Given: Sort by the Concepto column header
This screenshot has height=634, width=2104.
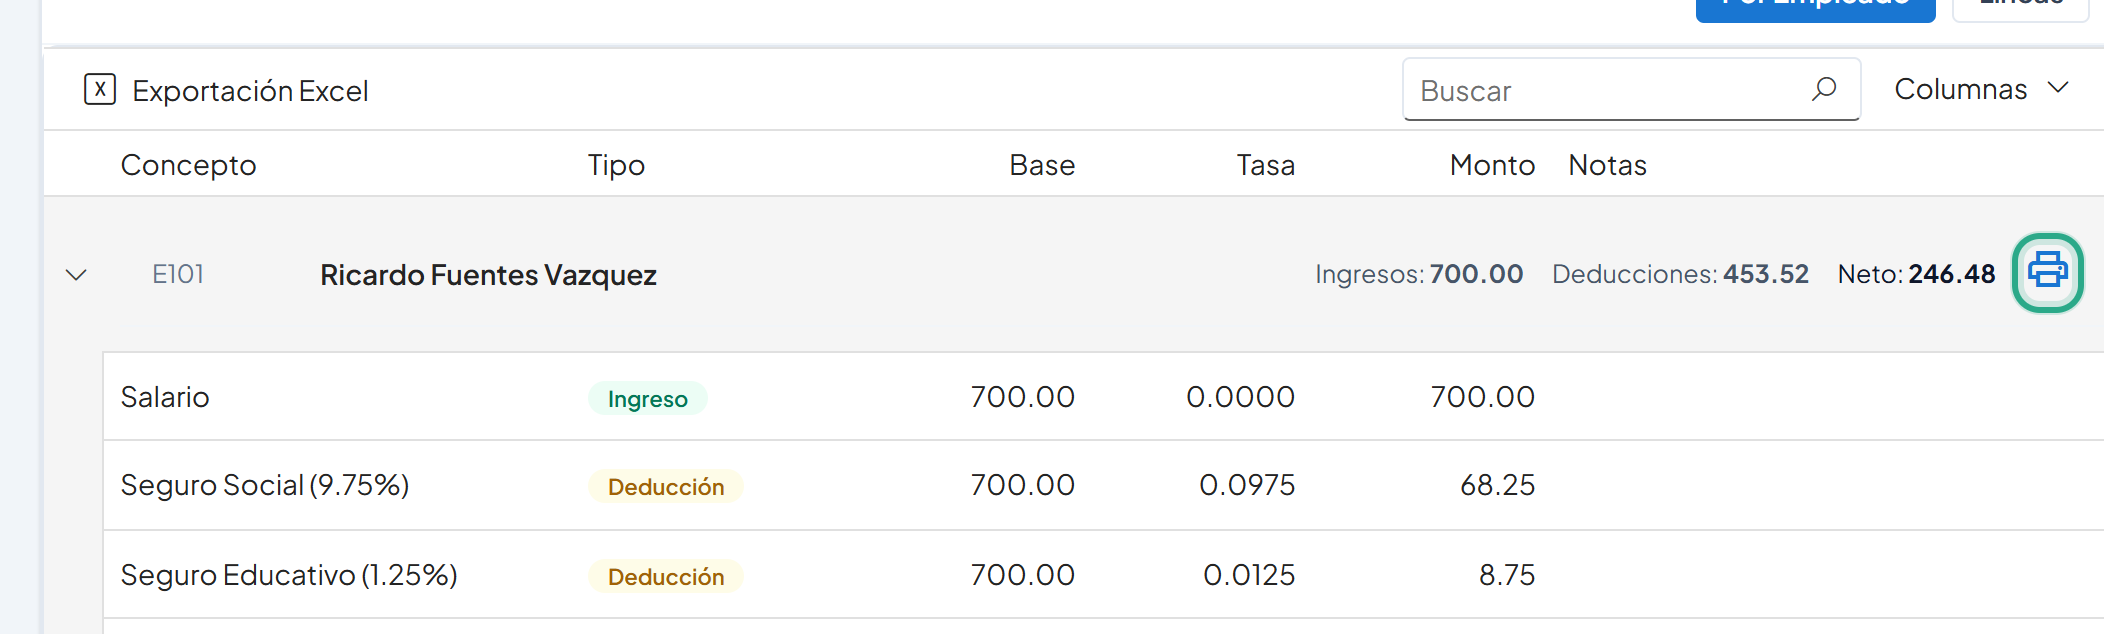Looking at the screenshot, I should coord(189,165).
